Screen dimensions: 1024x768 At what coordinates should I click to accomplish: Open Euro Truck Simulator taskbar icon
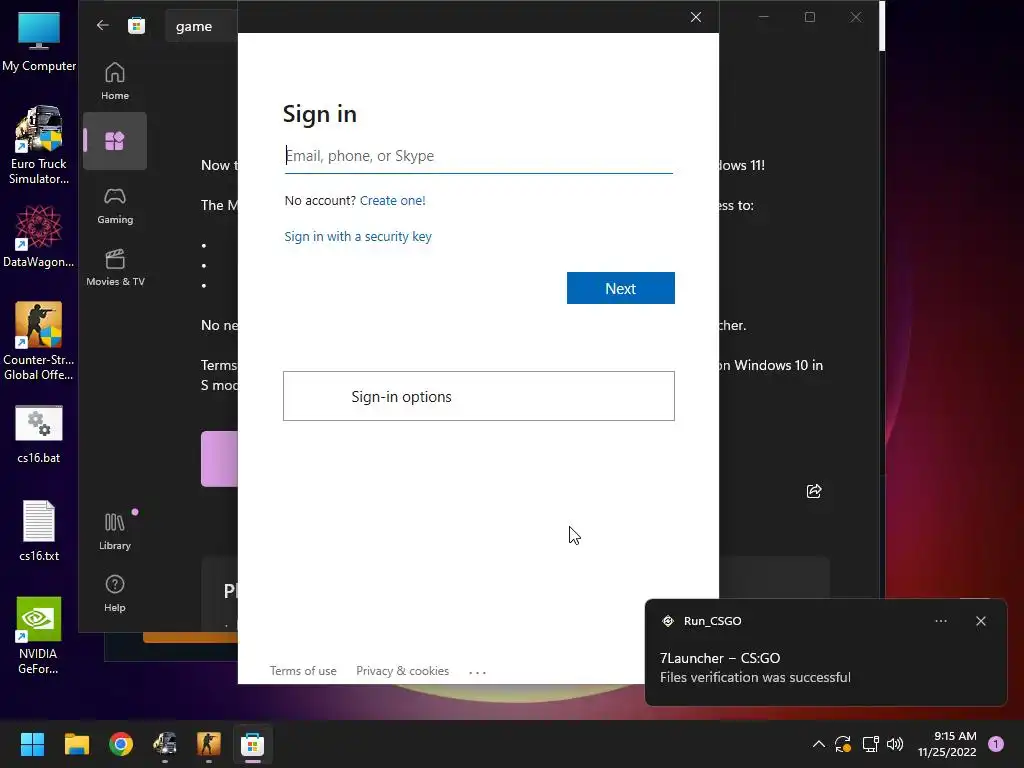pos(165,744)
